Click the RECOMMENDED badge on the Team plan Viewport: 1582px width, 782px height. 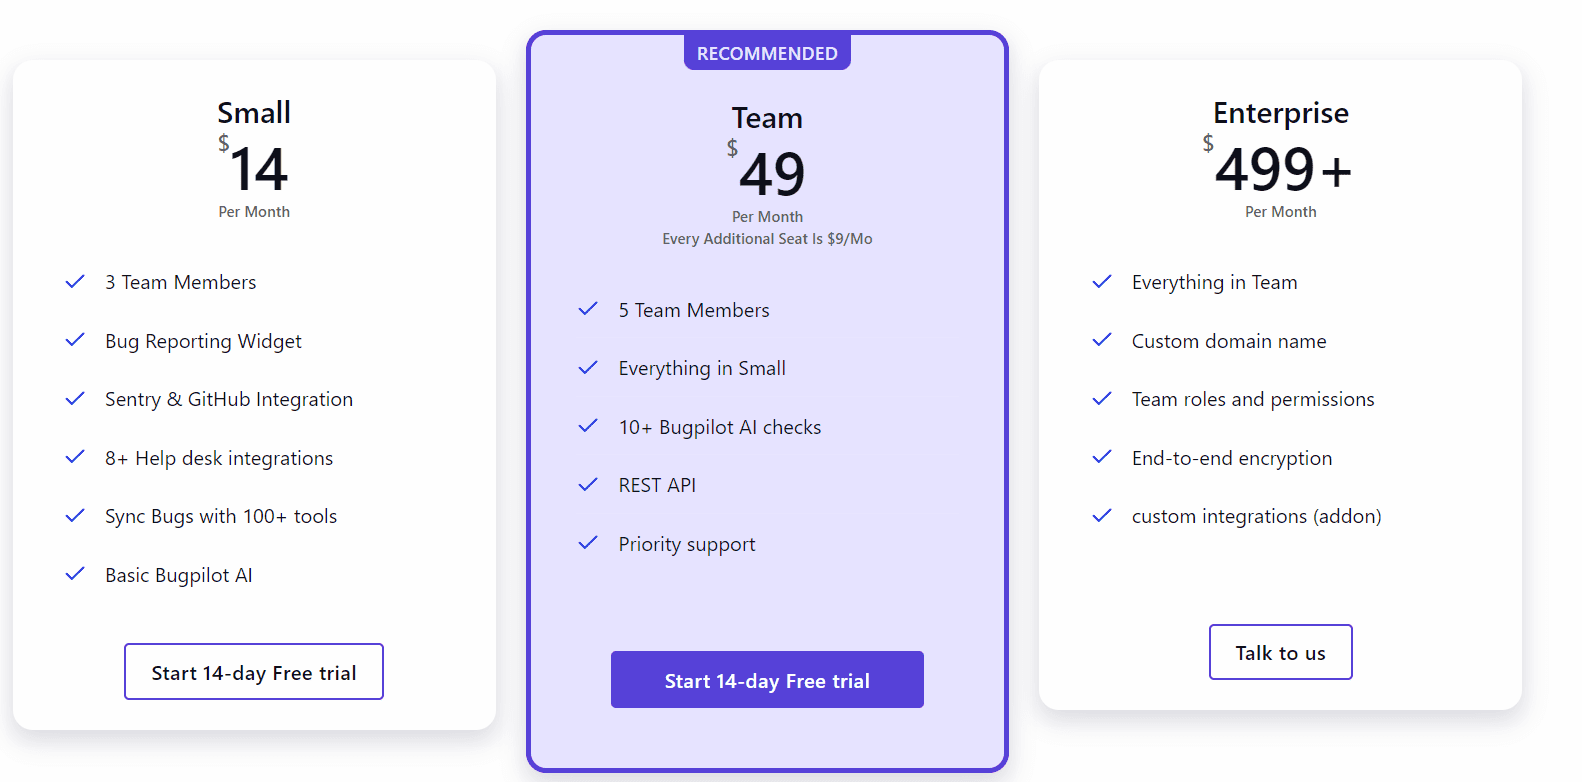pyautogui.click(x=767, y=52)
